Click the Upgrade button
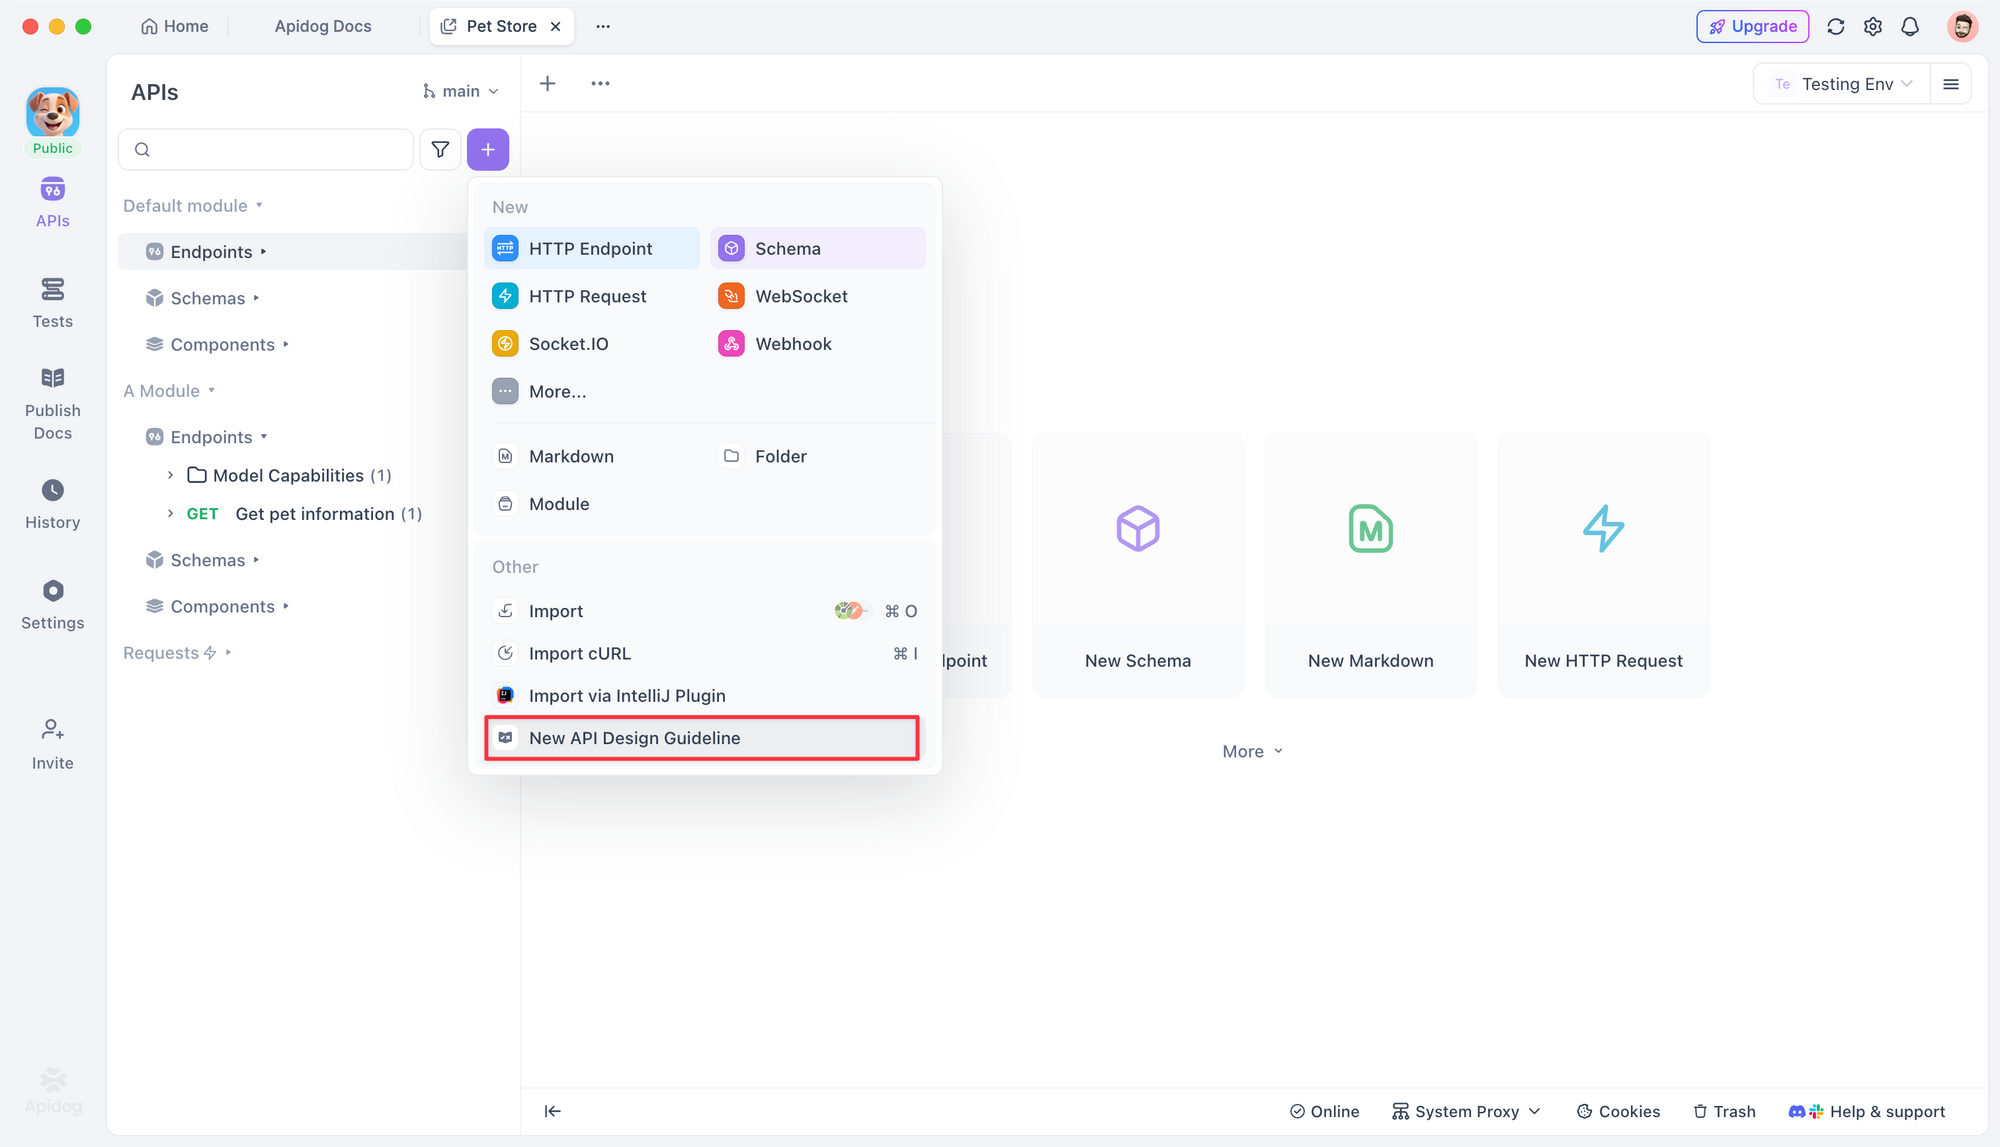2000x1147 pixels. tap(1752, 26)
